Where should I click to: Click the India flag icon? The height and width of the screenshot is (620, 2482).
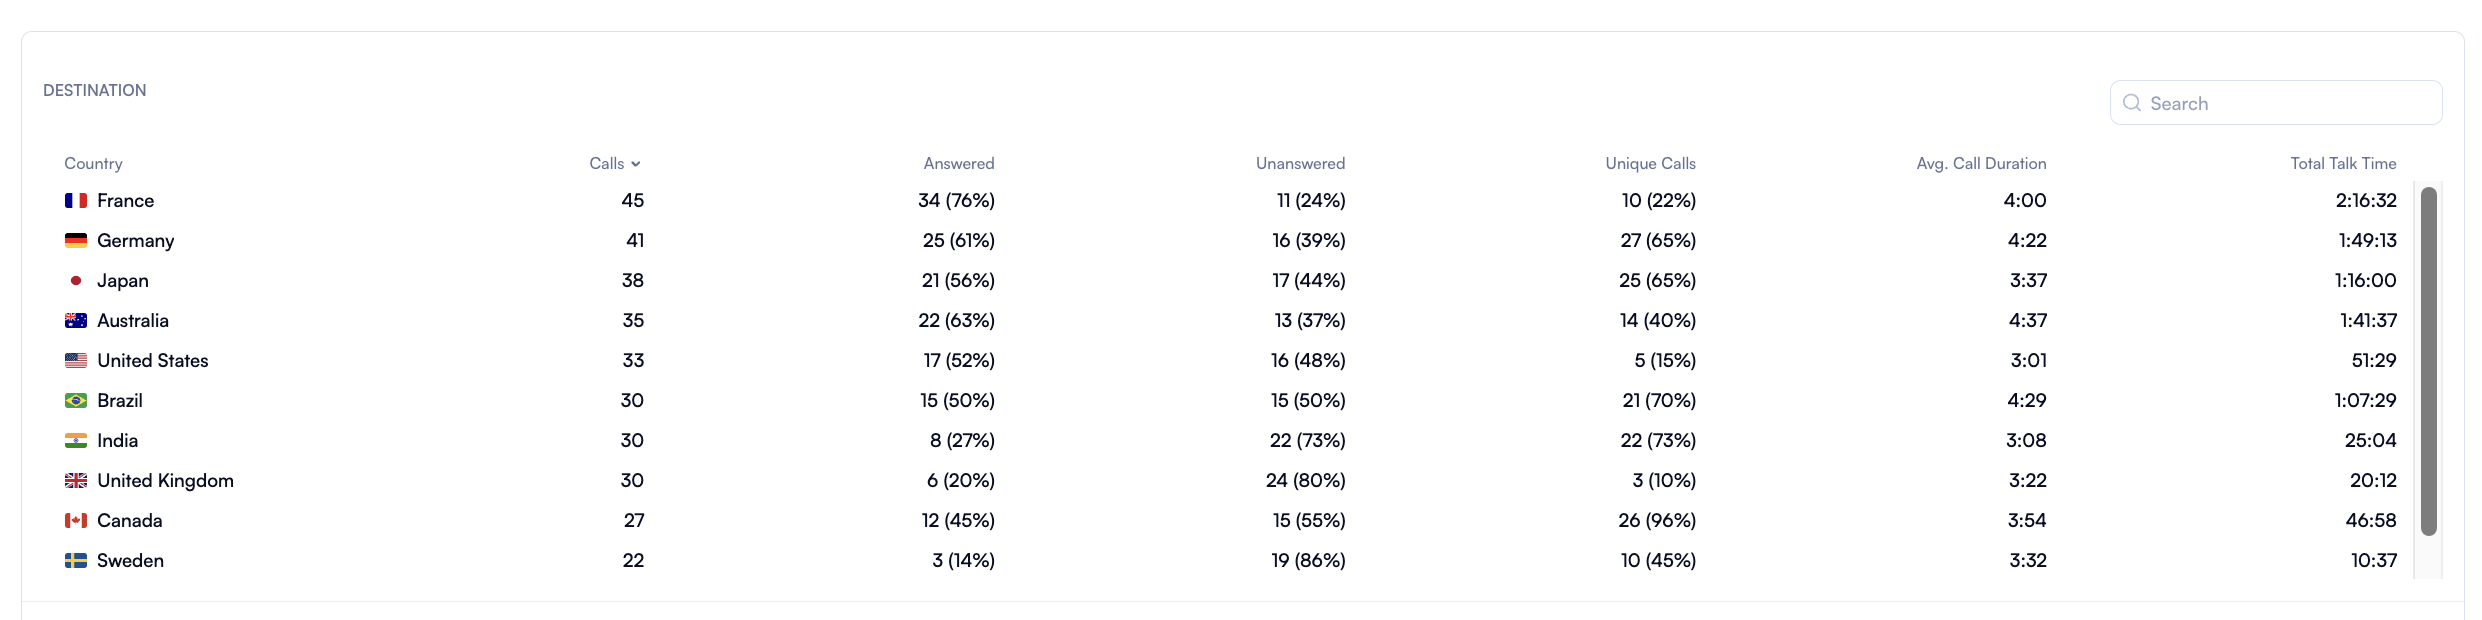coord(76,441)
